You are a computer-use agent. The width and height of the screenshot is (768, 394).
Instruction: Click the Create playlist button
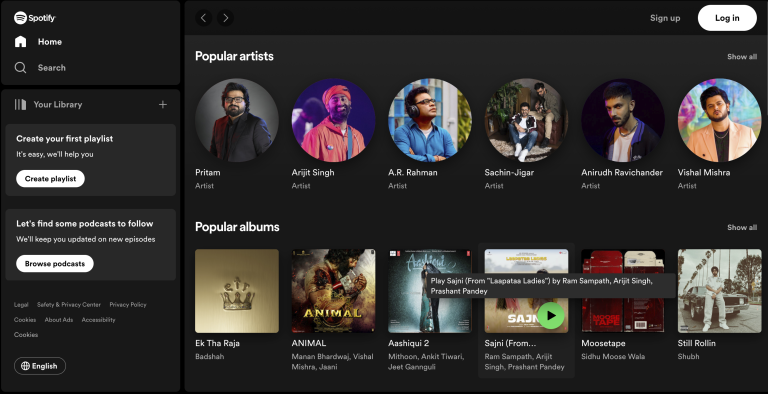click(50, 179)
